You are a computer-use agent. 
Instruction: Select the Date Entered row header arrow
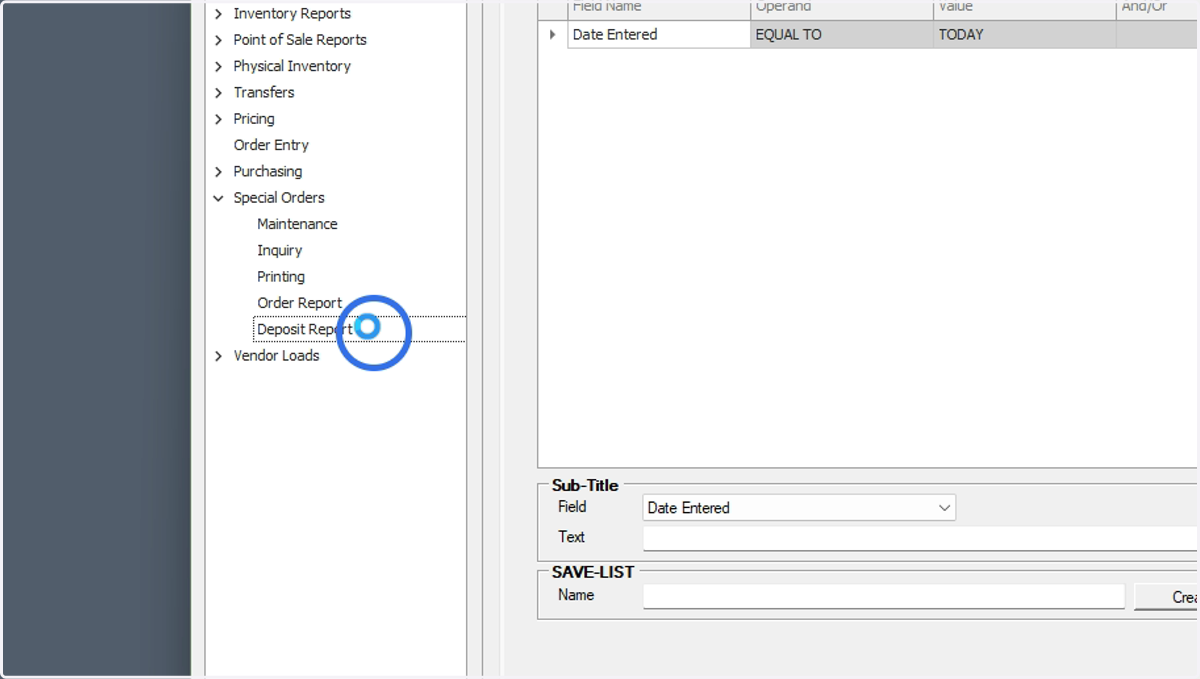point(553,34)
